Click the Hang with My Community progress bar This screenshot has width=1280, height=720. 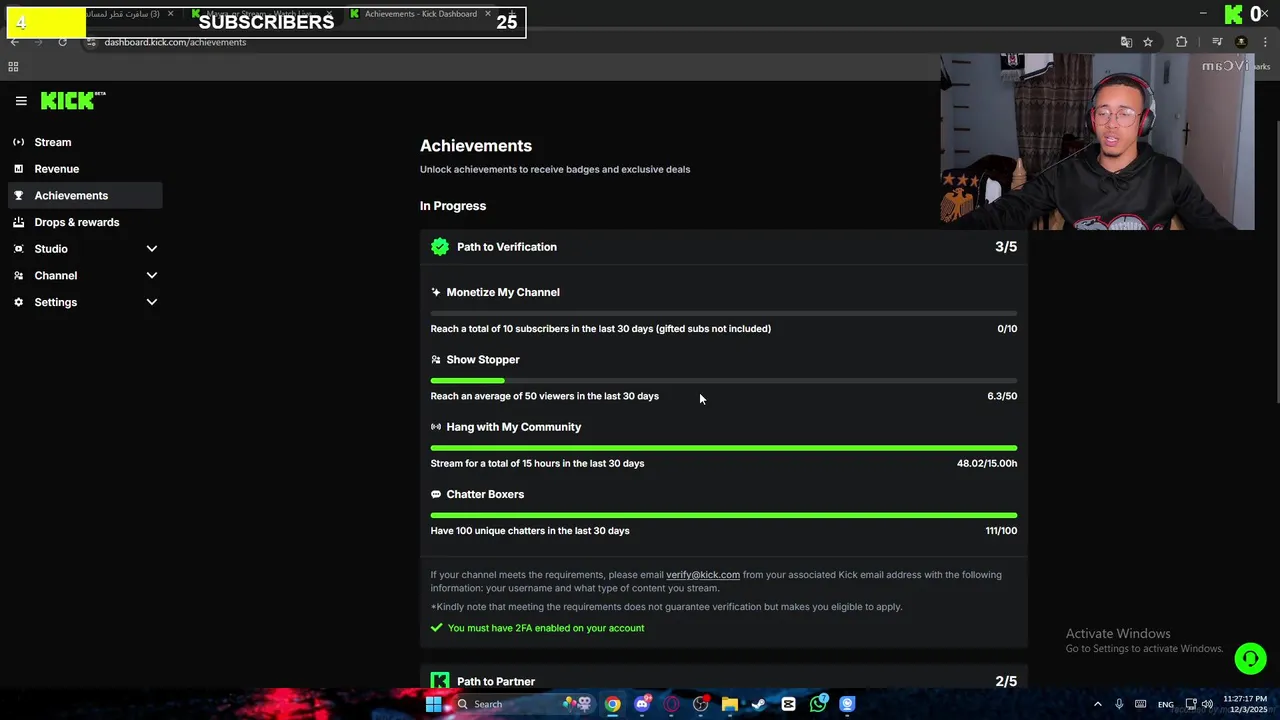click(724, 448)
